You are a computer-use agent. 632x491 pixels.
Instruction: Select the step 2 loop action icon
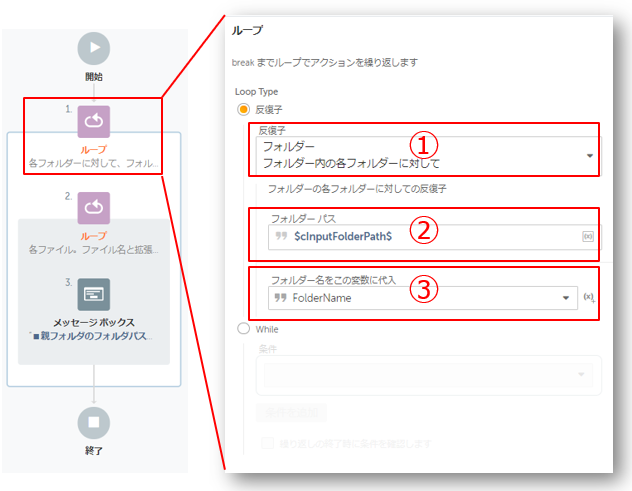coord(94,208)
